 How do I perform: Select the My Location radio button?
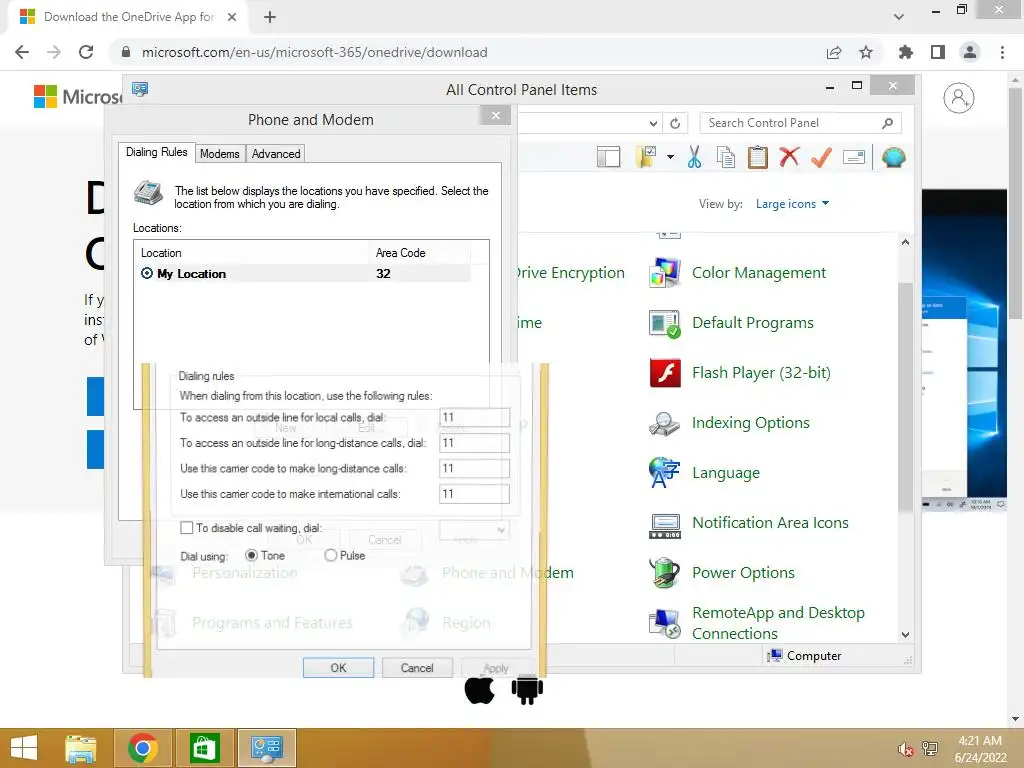tap(147, 273)
